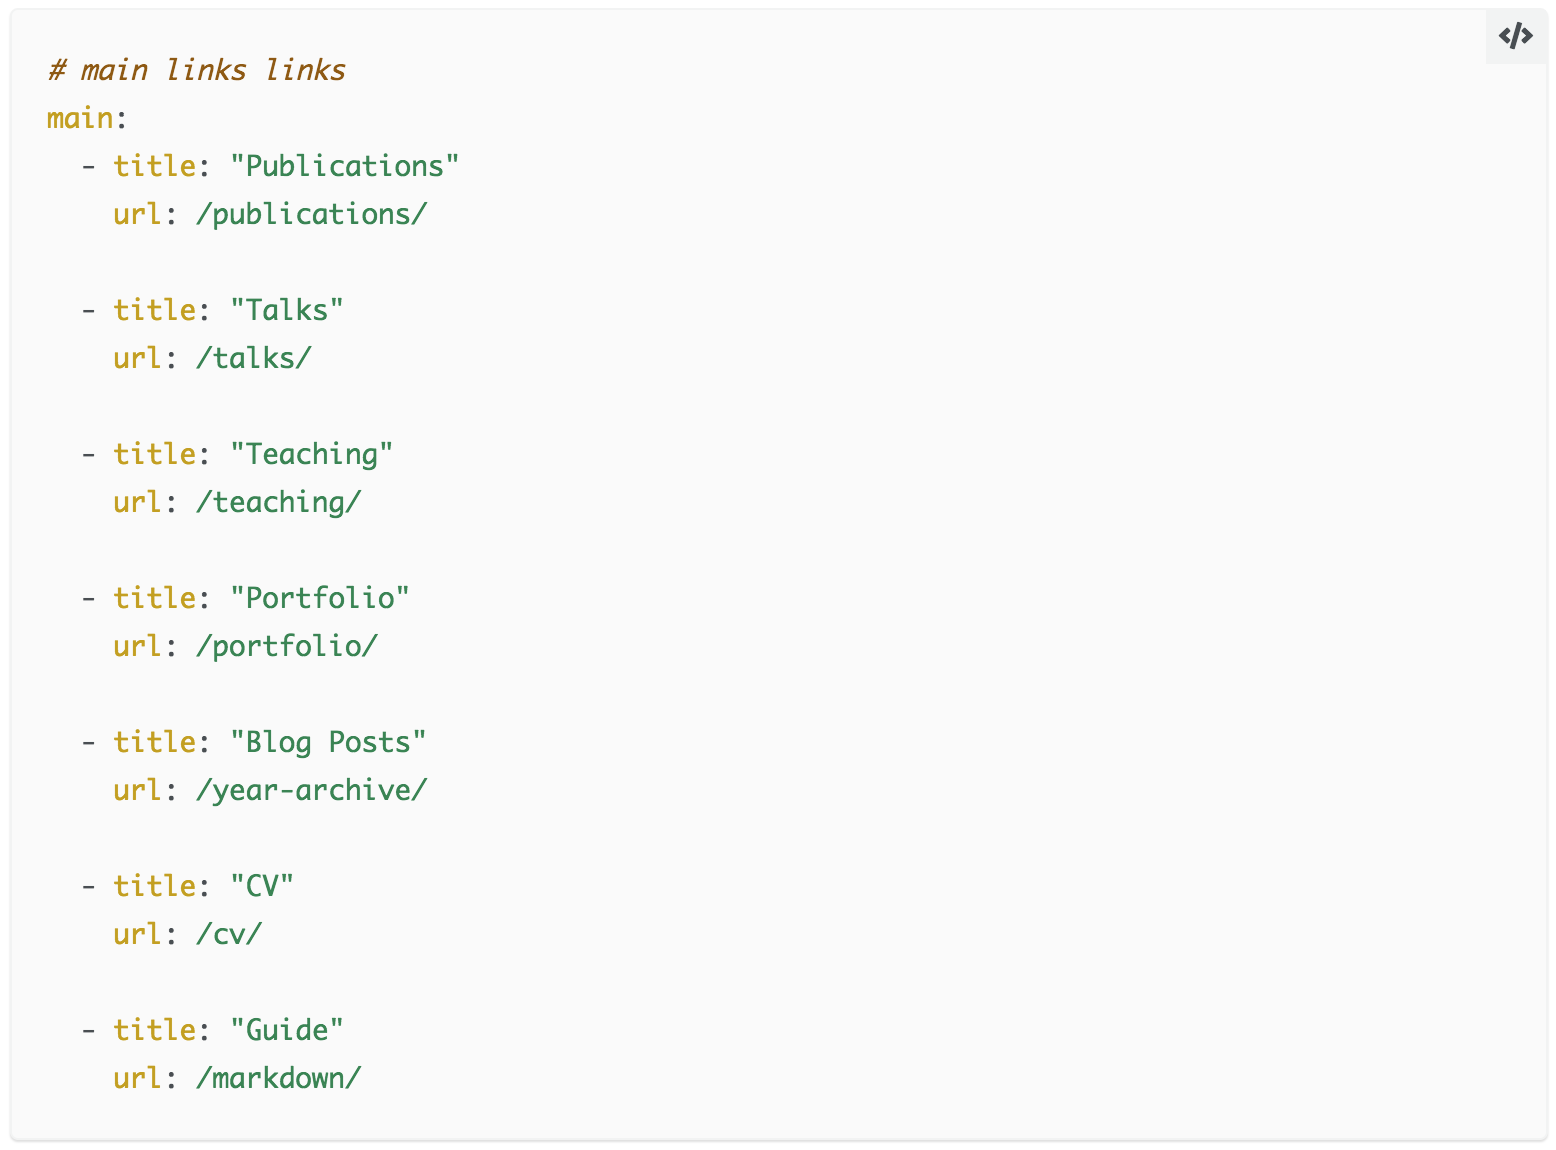Image resolution: width=1556 pixels, height=1150 pixels.
Task: Click the "Publications" title string
Action: pos(344,166)
